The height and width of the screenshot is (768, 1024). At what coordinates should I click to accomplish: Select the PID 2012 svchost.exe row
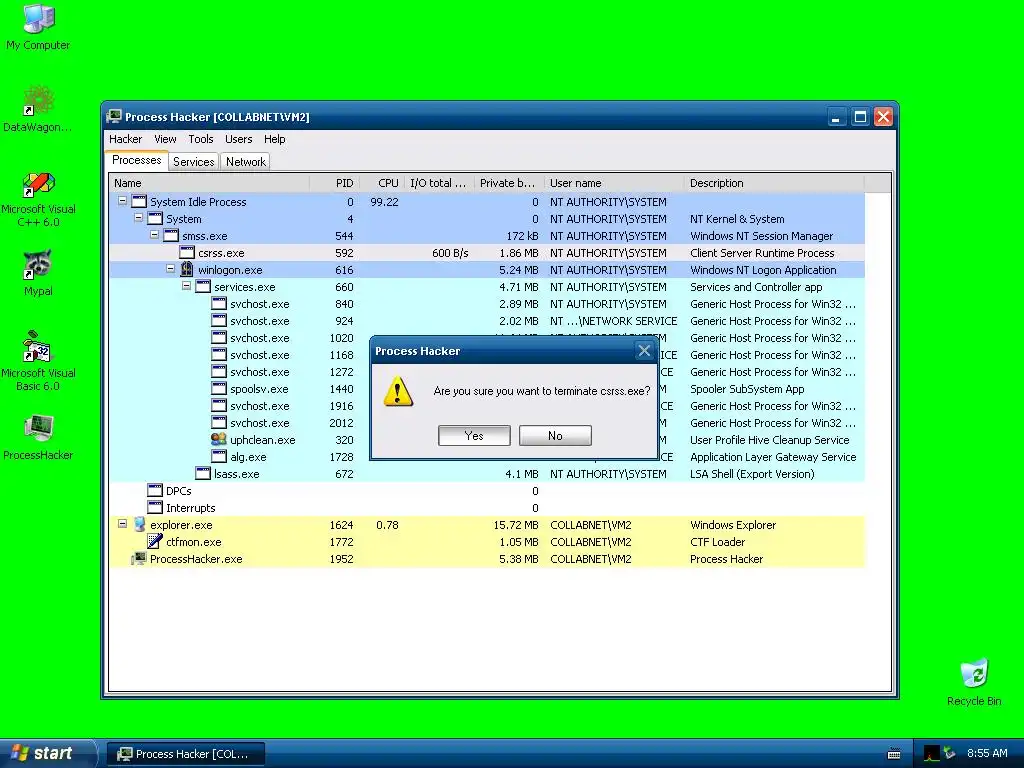pyautogui.click(x=487, y=423)
